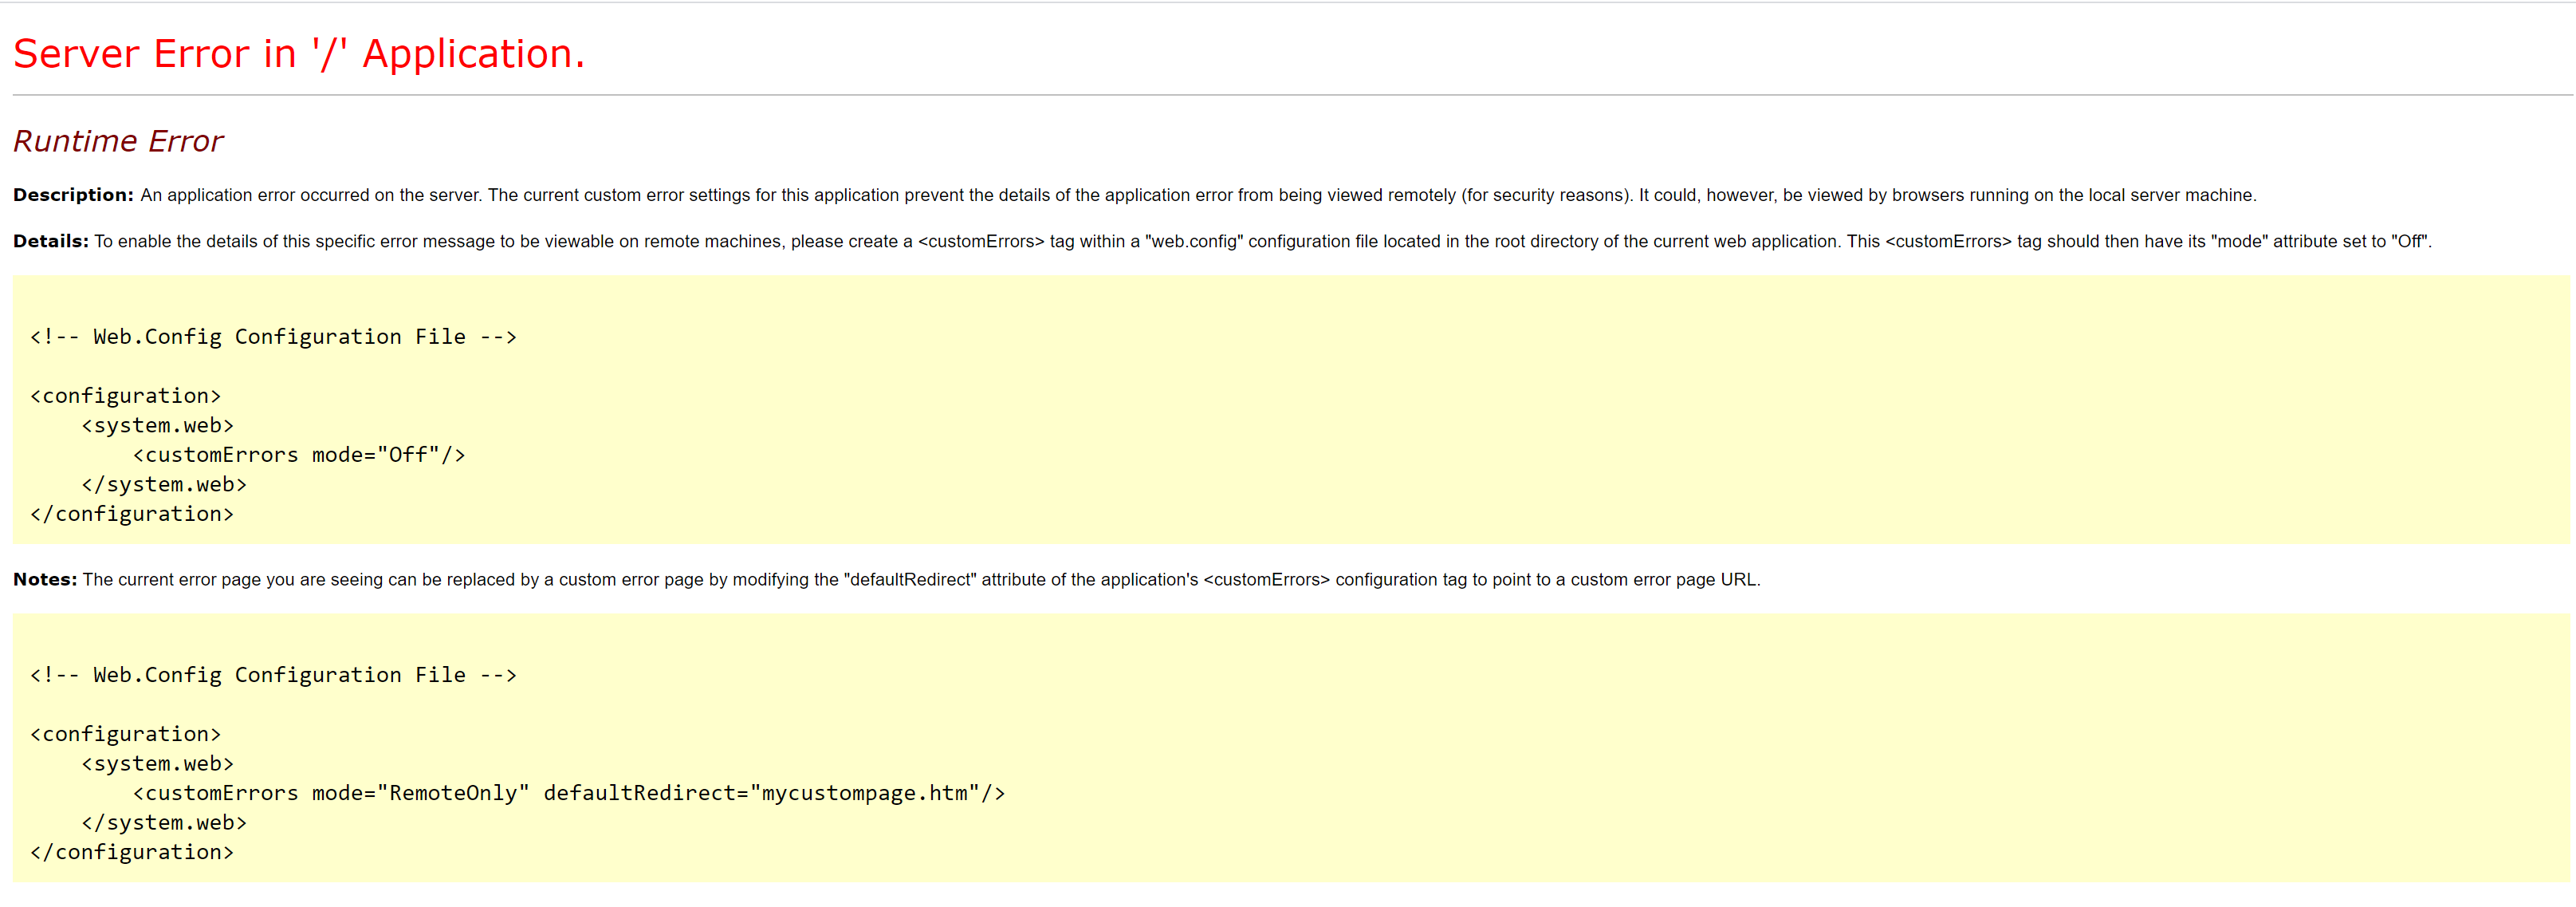Click 'mycustompage.htm' in the second code block
This screenshot has height=907, width=2576.
pyautogui.click(x=864, y=793)
